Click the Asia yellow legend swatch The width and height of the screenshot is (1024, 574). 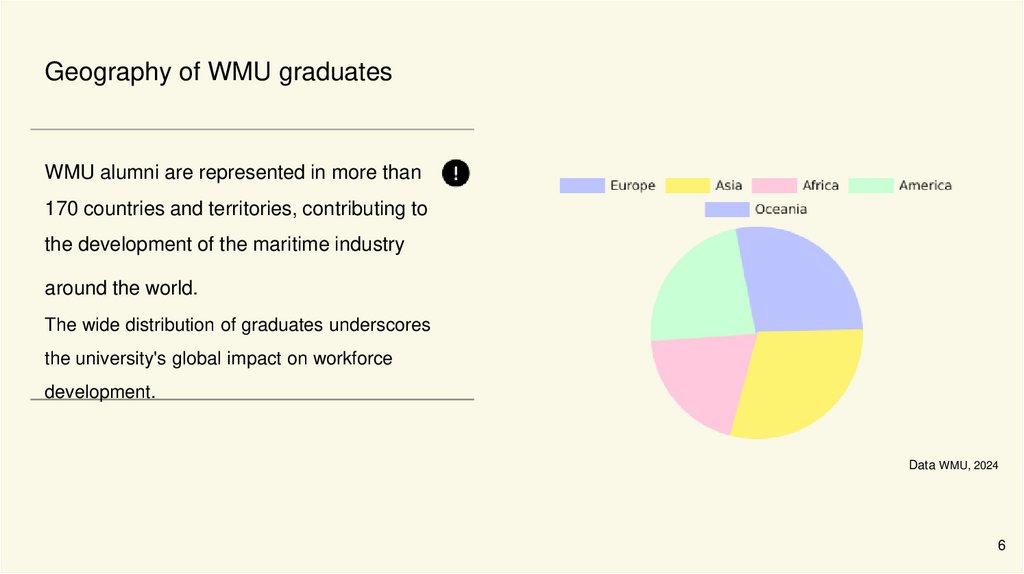687,185
